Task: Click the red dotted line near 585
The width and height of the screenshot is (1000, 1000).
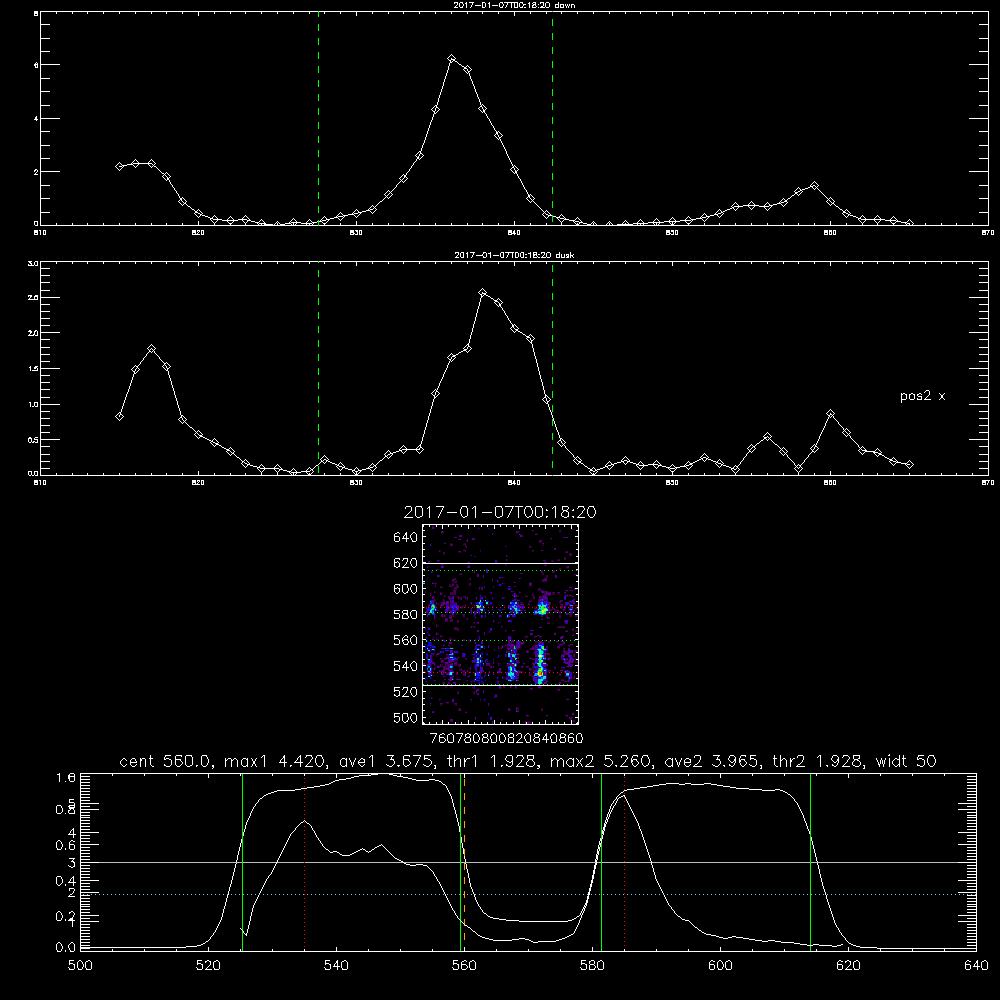Action: tap(624, 861)
